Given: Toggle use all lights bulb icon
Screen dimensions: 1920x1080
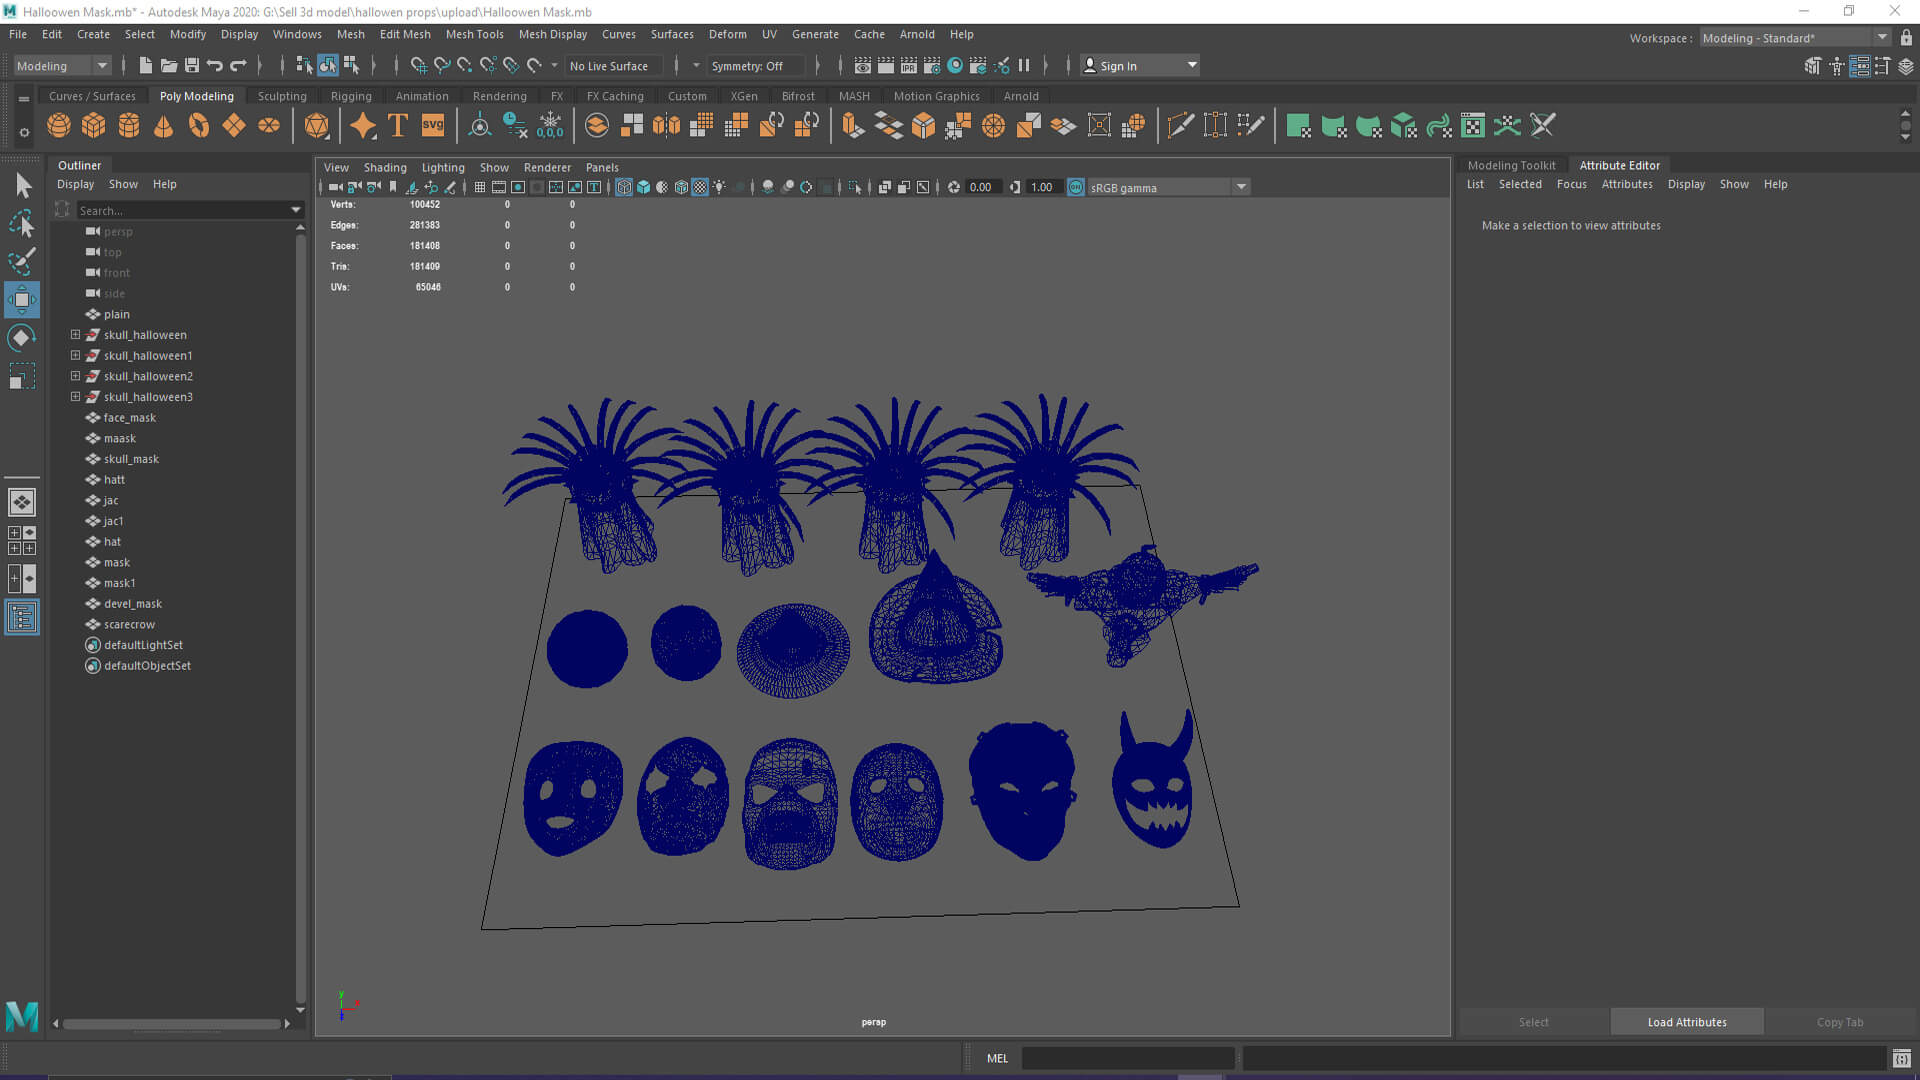Looking at the screenshot, I should point(719,187).
